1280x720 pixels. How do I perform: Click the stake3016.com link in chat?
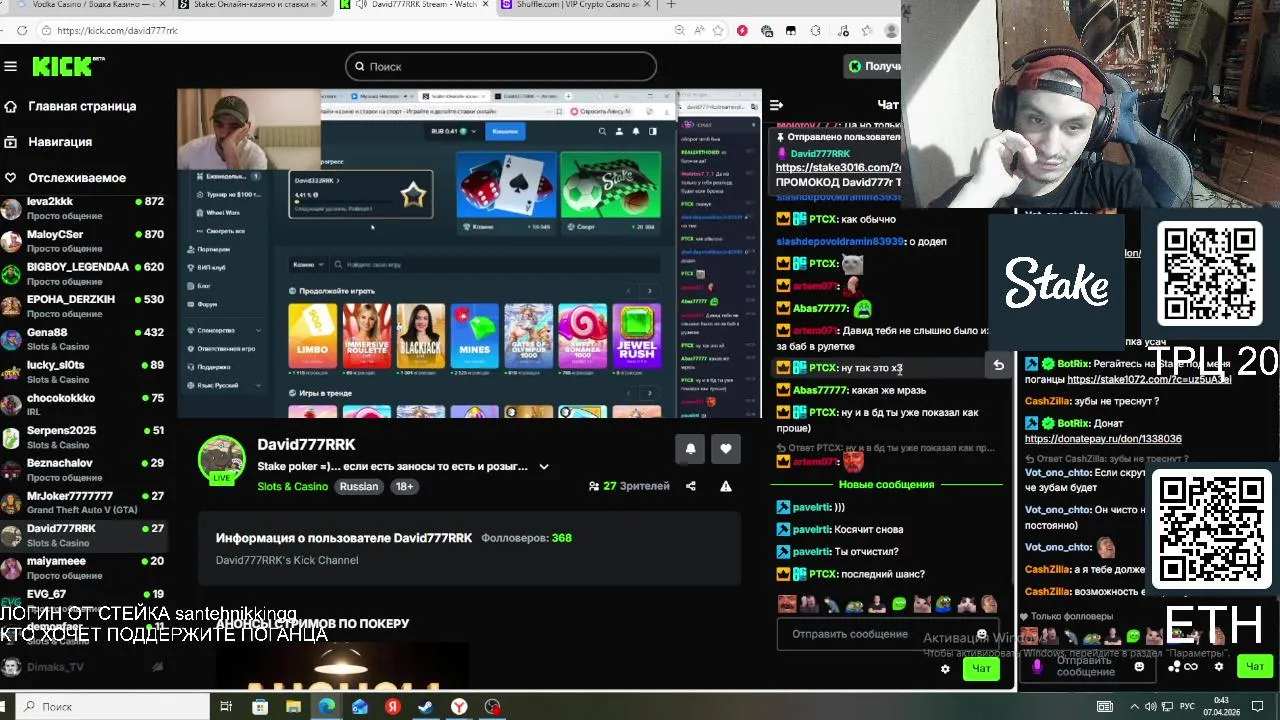coord(838,168)
